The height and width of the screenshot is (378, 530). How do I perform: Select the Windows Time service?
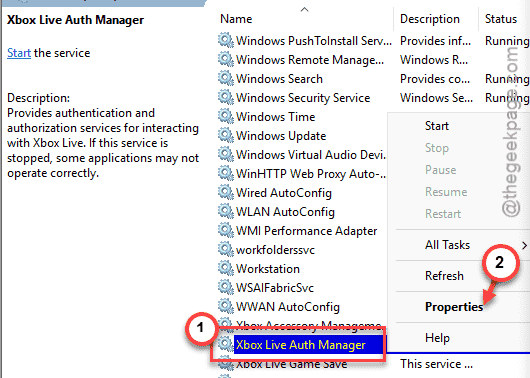click(x=275, y=117)
